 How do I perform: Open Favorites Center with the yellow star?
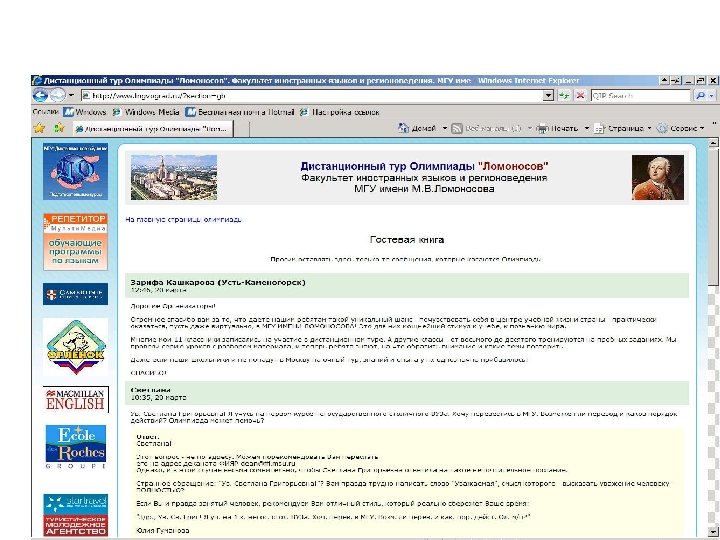(39, 128)
